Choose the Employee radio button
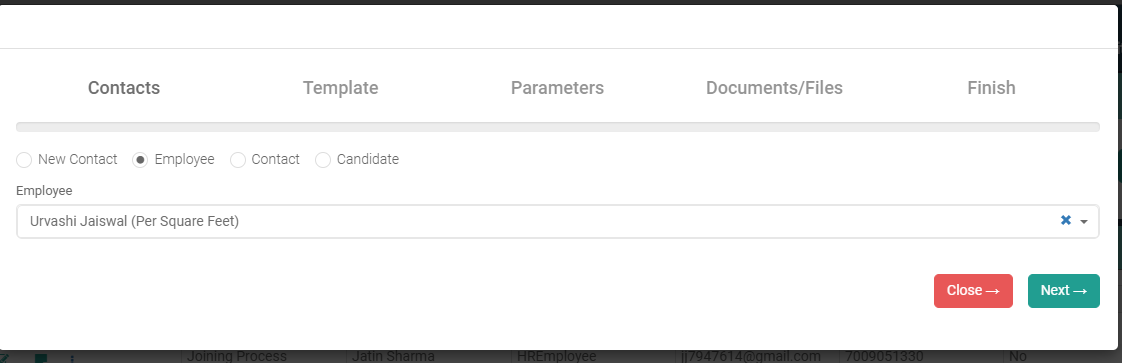The width and height of the screenshot is (1122, 363). (x=141, y=160)
